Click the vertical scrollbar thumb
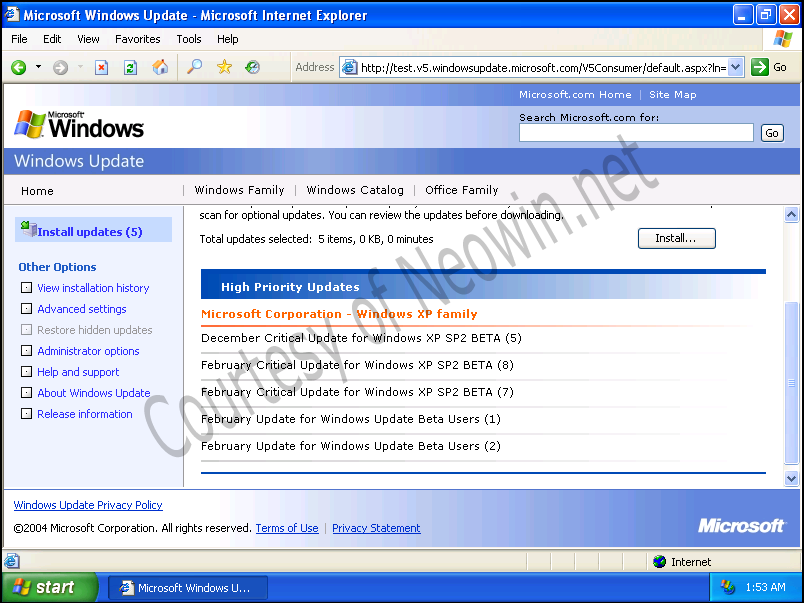 pyautogui.click(x=791, y=383)
